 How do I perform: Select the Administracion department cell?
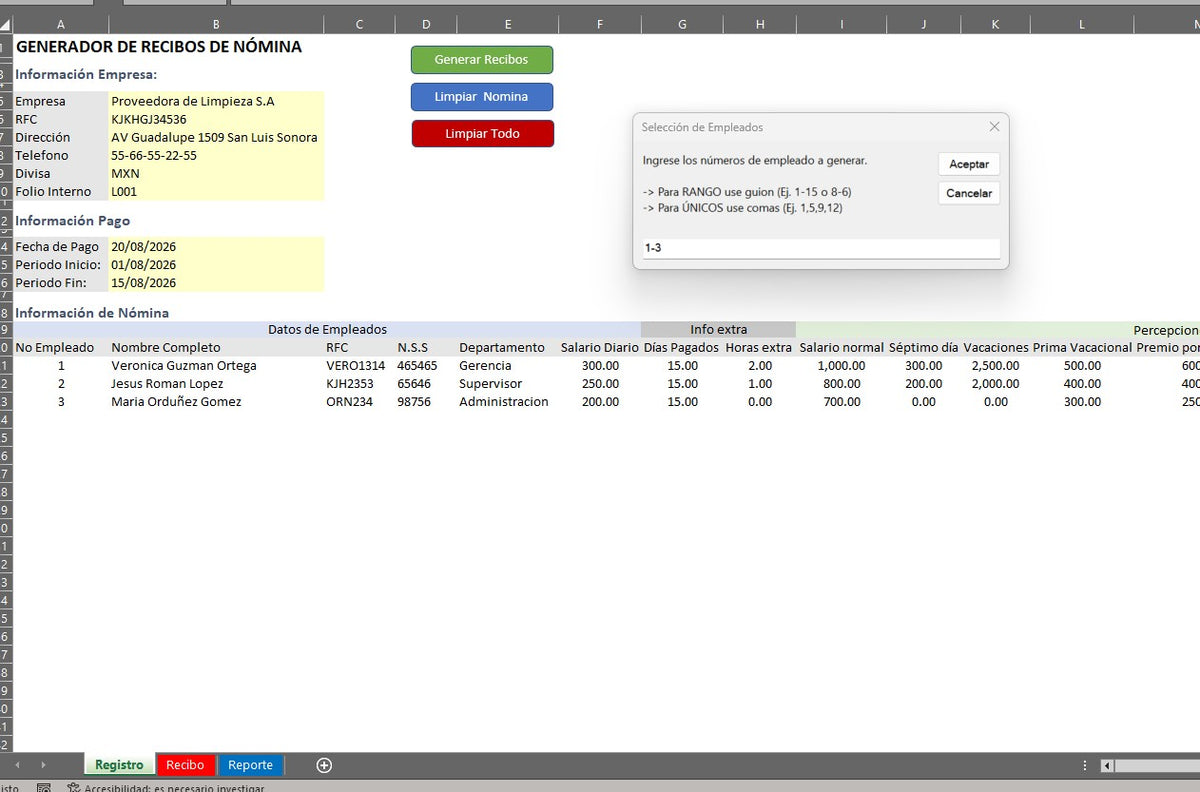click(508, 401)
